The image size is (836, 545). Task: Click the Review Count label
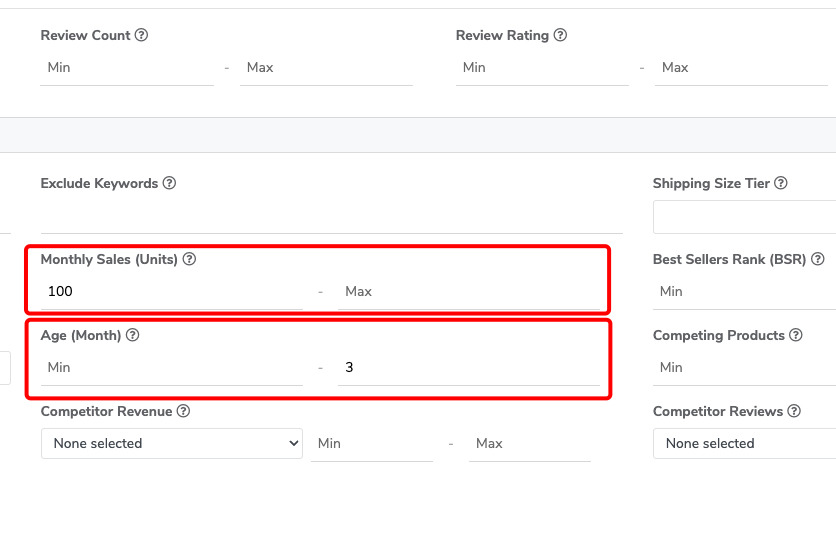[x=85, y=35]
